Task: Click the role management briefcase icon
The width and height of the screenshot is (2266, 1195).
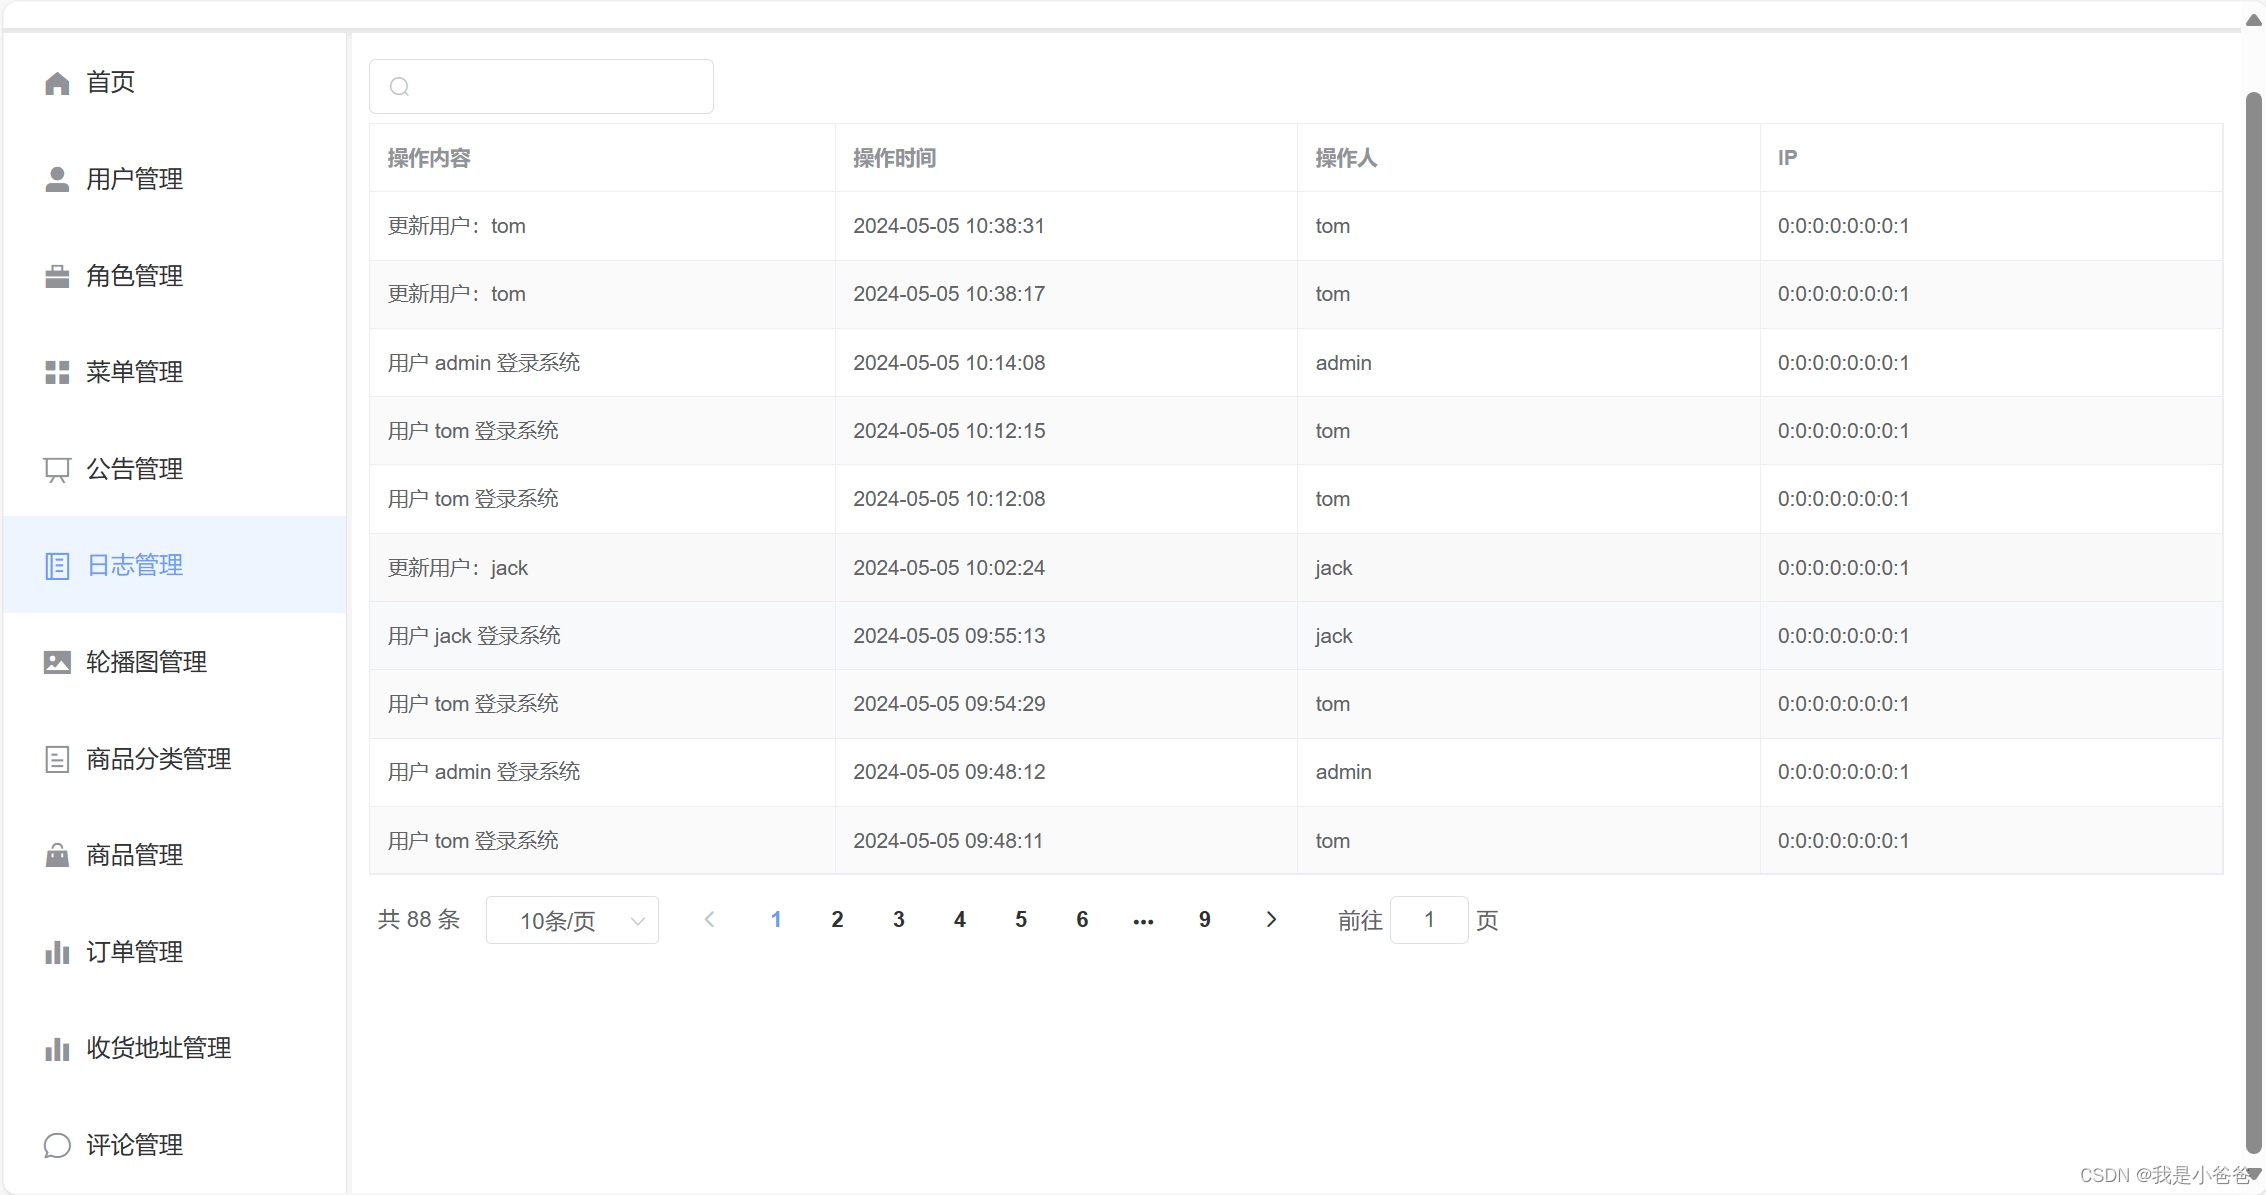Action: click(x=57, y=276)
